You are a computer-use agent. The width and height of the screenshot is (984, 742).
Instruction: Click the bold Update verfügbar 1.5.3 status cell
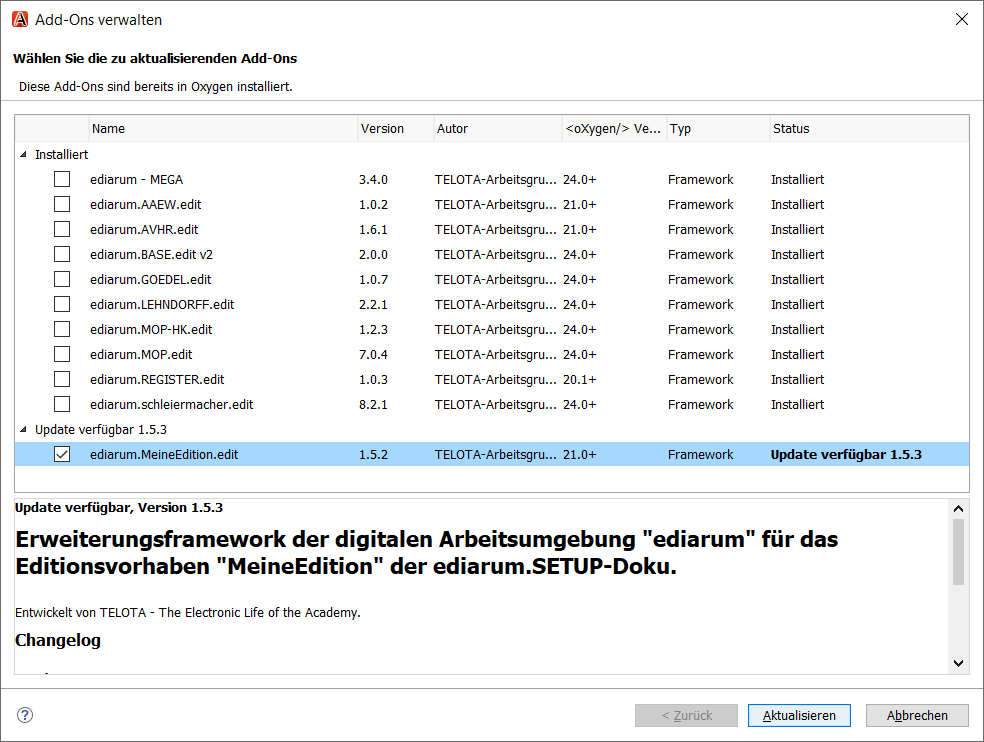tap(846, 454)
